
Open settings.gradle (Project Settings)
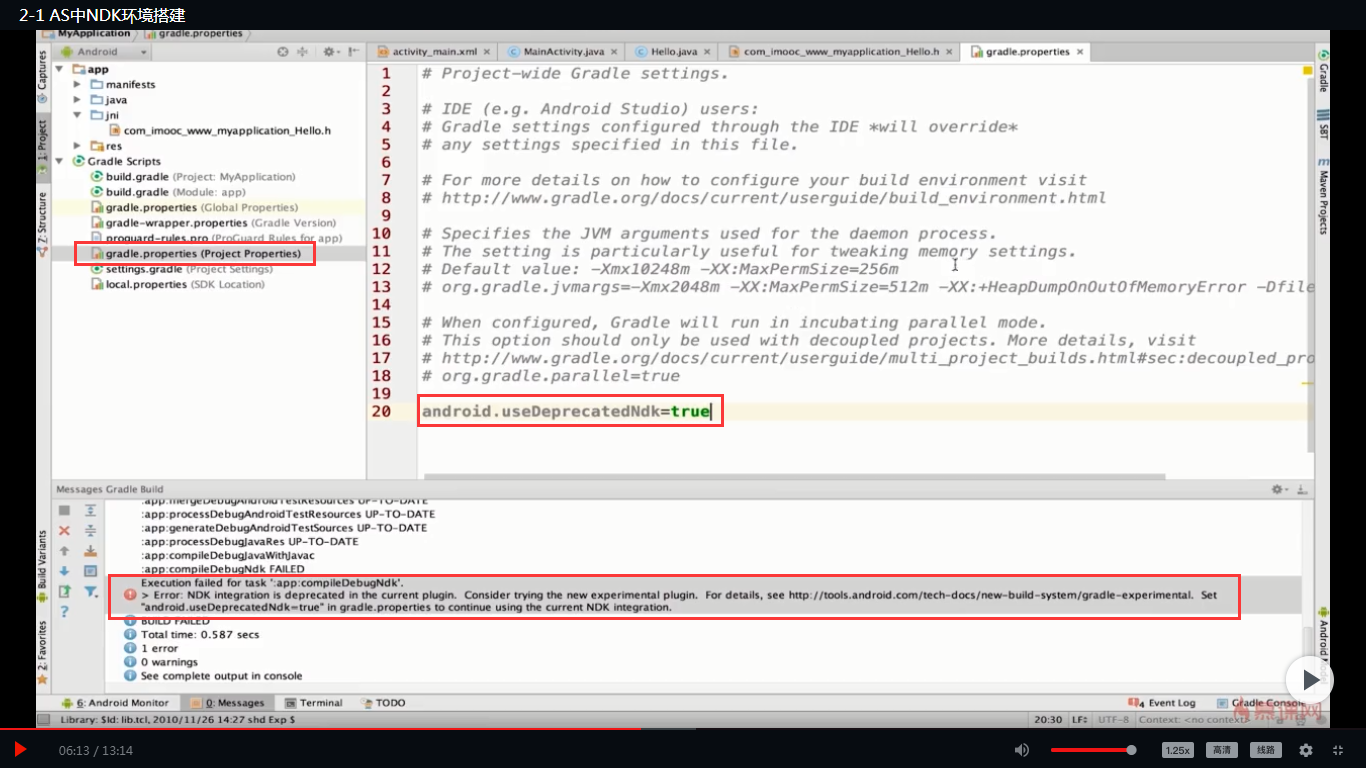[x=181, y=269]
